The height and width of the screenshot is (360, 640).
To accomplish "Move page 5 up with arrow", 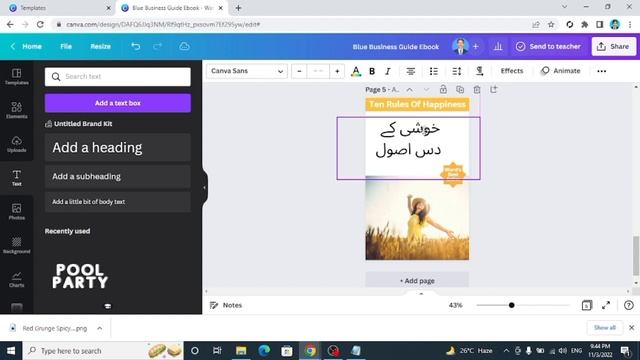I will point(409,89).
